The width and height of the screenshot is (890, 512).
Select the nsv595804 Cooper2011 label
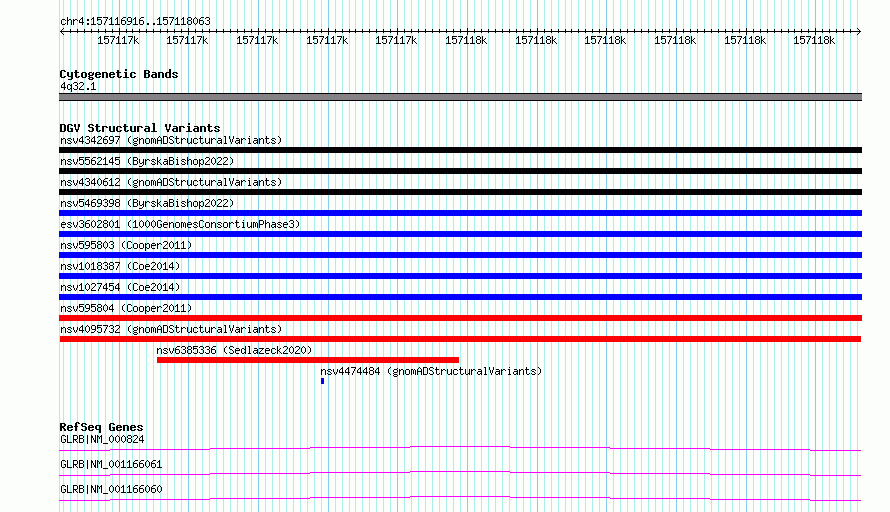(x=126, y=308)
